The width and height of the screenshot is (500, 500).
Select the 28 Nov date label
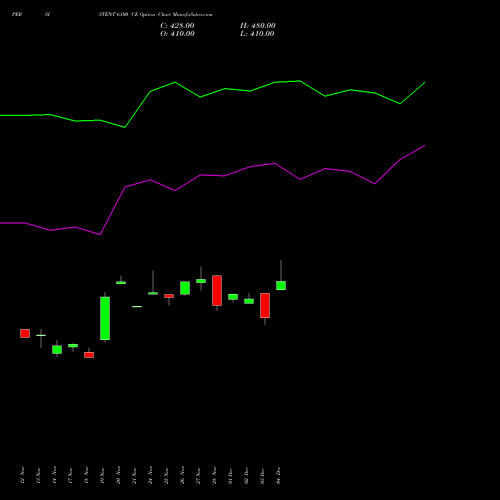tap(214, 475)
